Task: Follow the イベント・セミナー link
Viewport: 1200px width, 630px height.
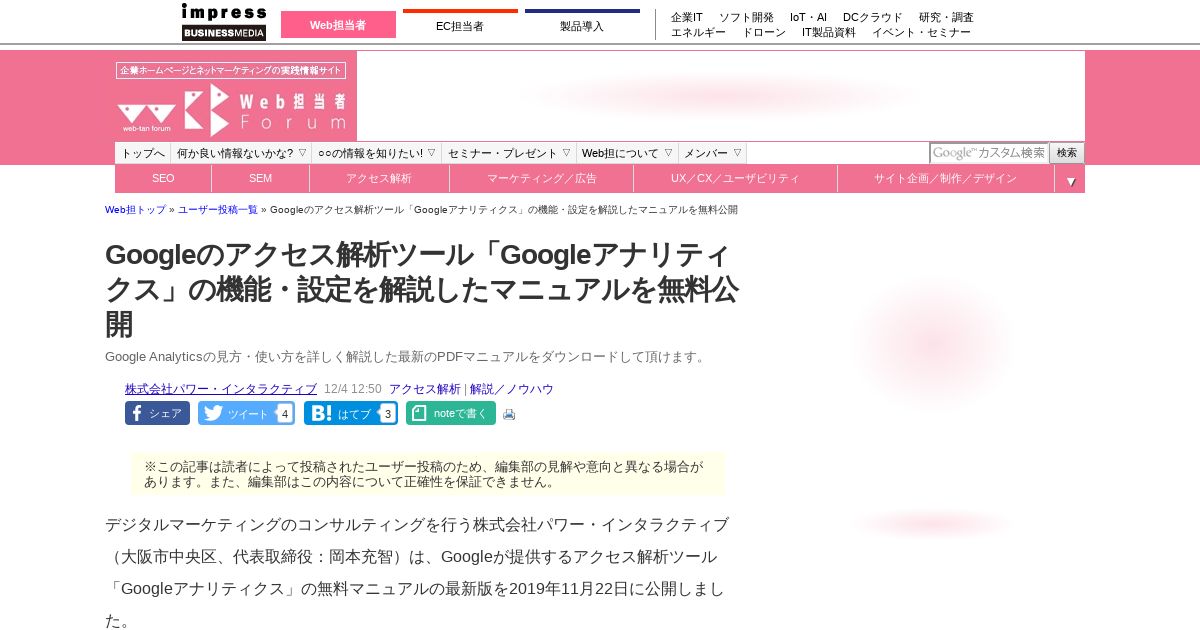Action: [x=921, y=32]
